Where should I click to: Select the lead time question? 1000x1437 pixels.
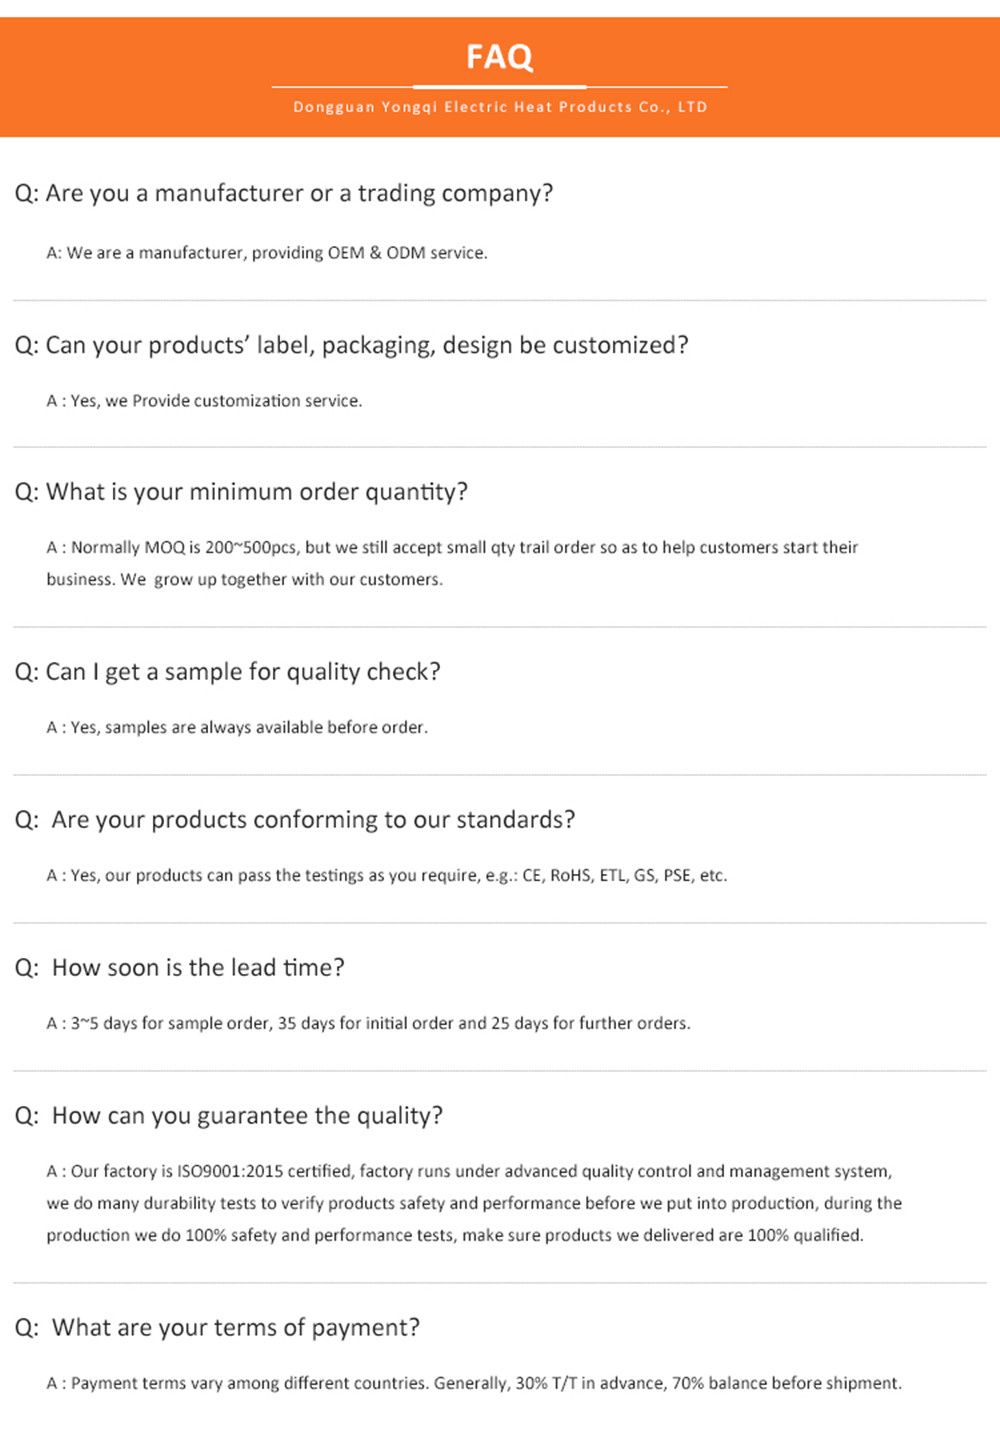(180, 968)
